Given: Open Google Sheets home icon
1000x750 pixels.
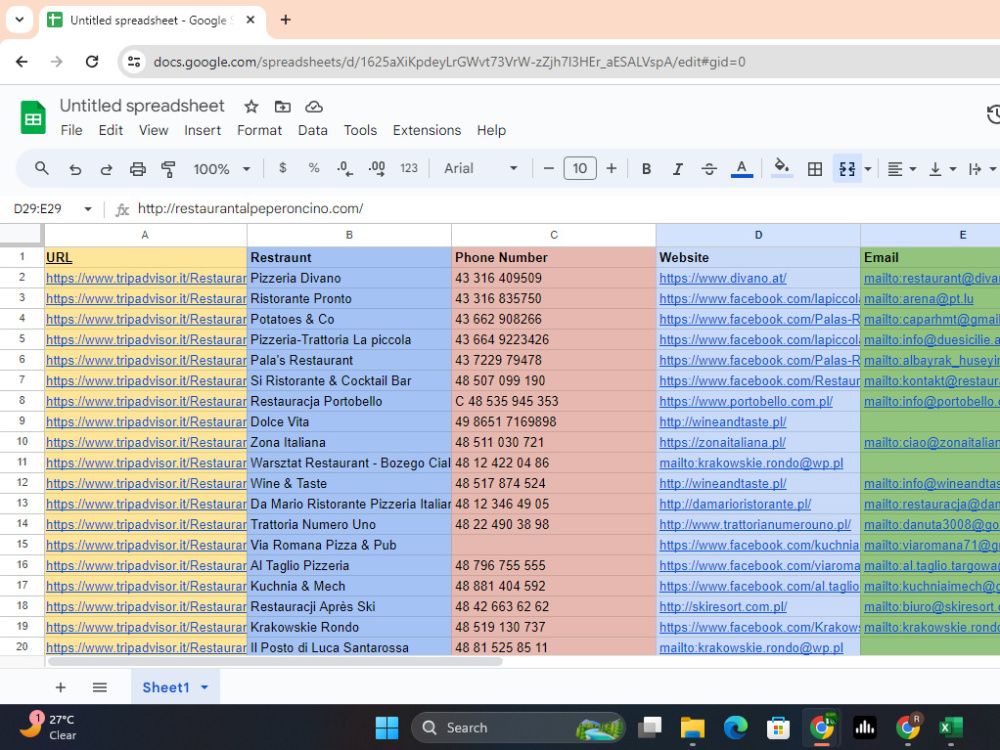Looking at the screenshot, I should coord(33,117).
